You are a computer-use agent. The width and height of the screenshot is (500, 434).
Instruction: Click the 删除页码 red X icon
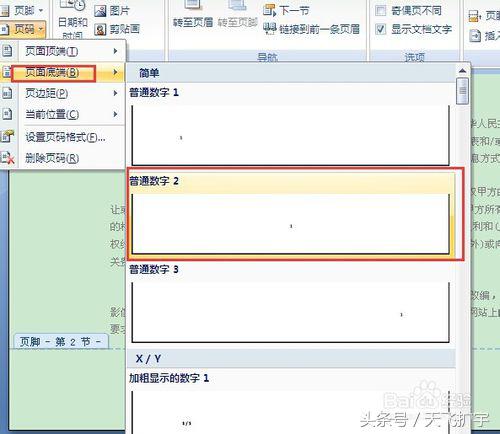pyautogui.click(x=7, y=158)
